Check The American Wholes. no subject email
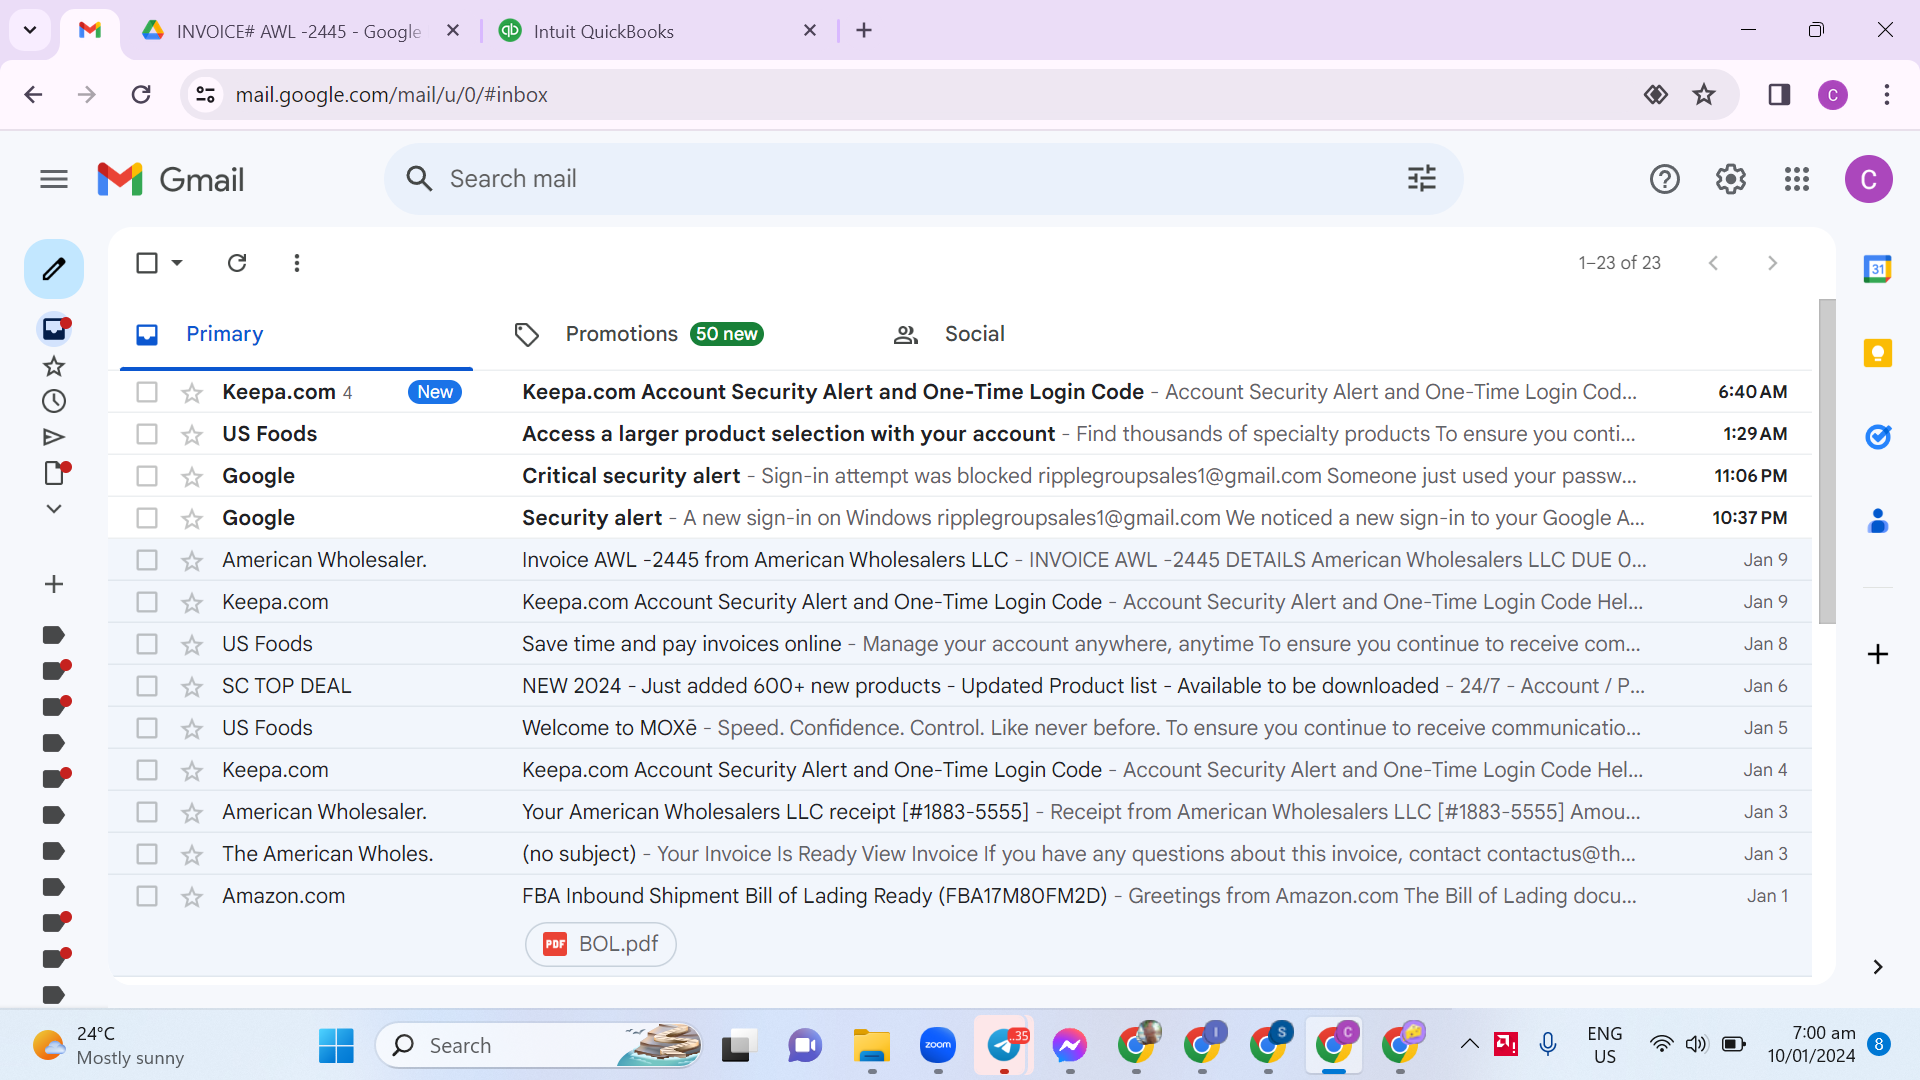 pyautogui.click(x=147, y=854)
